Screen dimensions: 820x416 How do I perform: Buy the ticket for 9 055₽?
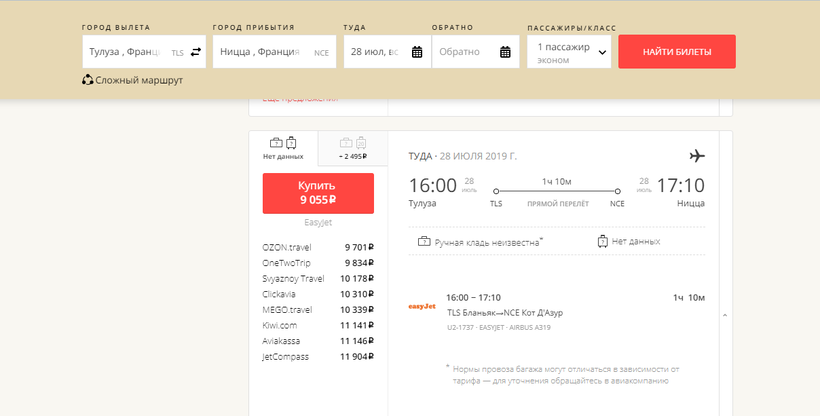pos(318,193)
